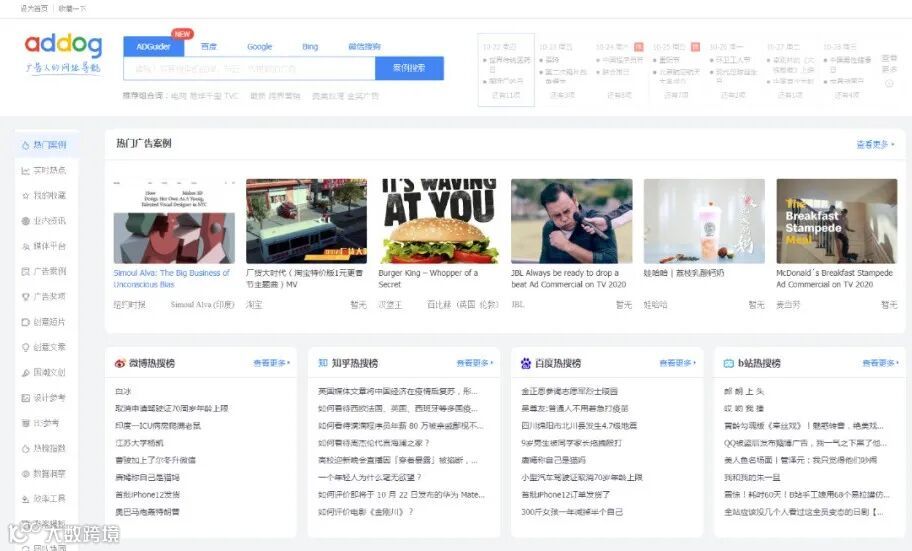
Task: Click the 热搜指数 flame icon
Action: click(x=26, y=449)
